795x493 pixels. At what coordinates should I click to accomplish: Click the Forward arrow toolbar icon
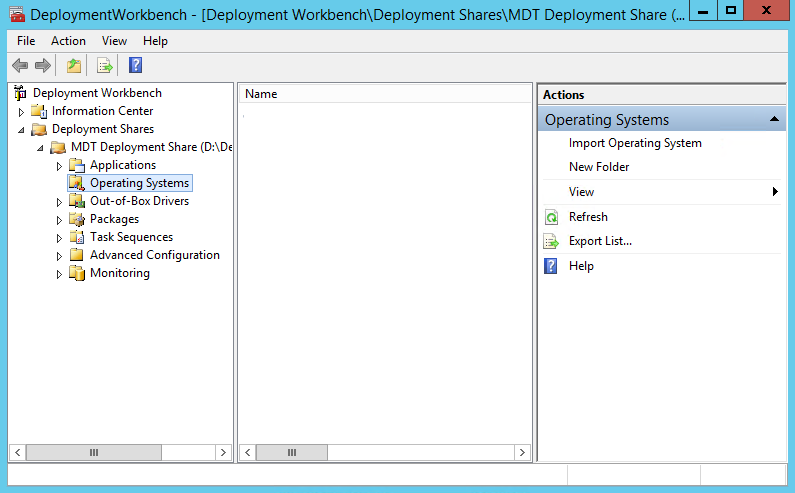pyautogui.click(x=43, y=65)
